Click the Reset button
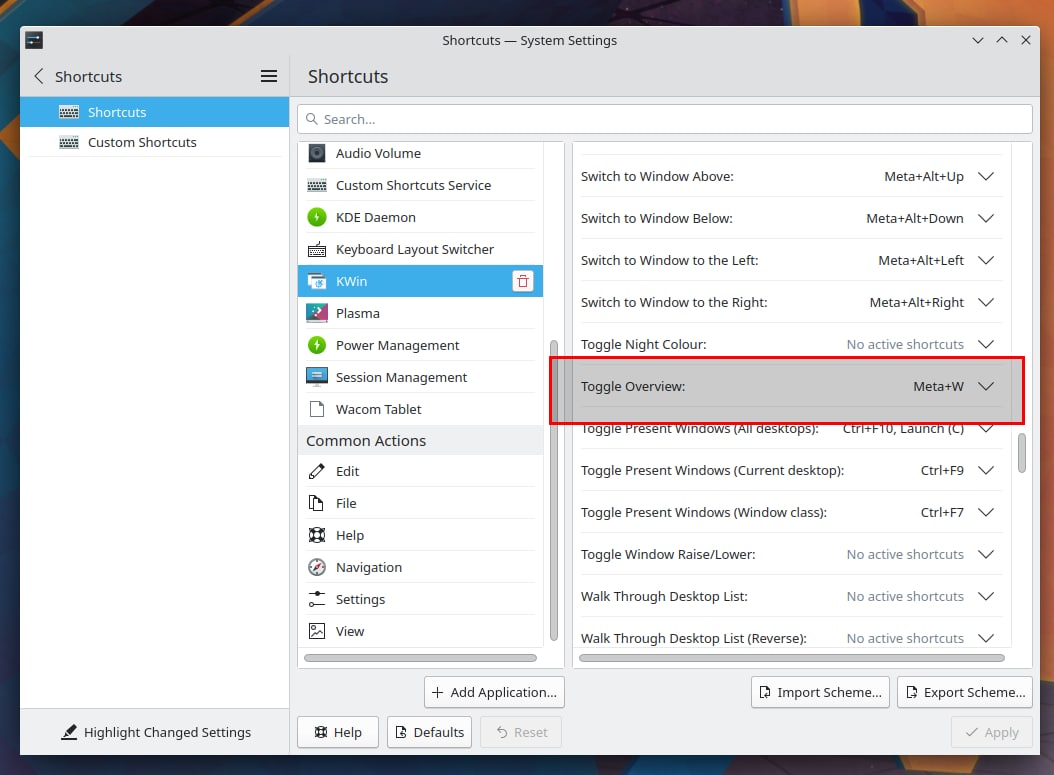This screenshot has width=1054, height=775. pyautogui.click(x=521, y=732)
